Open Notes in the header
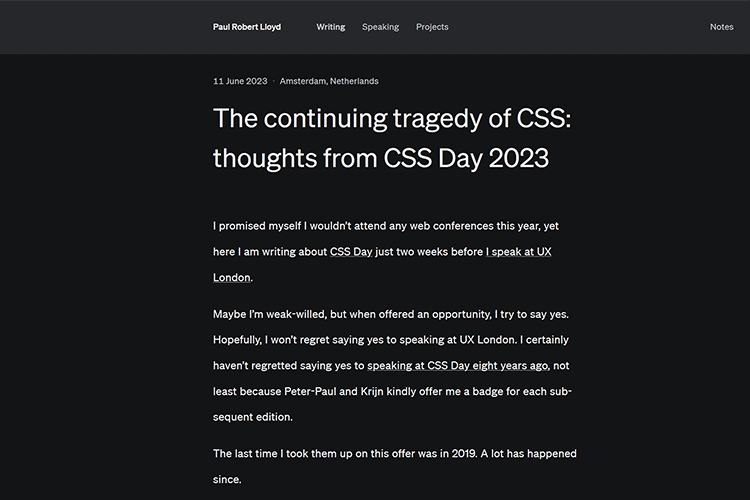The width and height of the screenshot is (750, 500). click(x=721, y=27)
